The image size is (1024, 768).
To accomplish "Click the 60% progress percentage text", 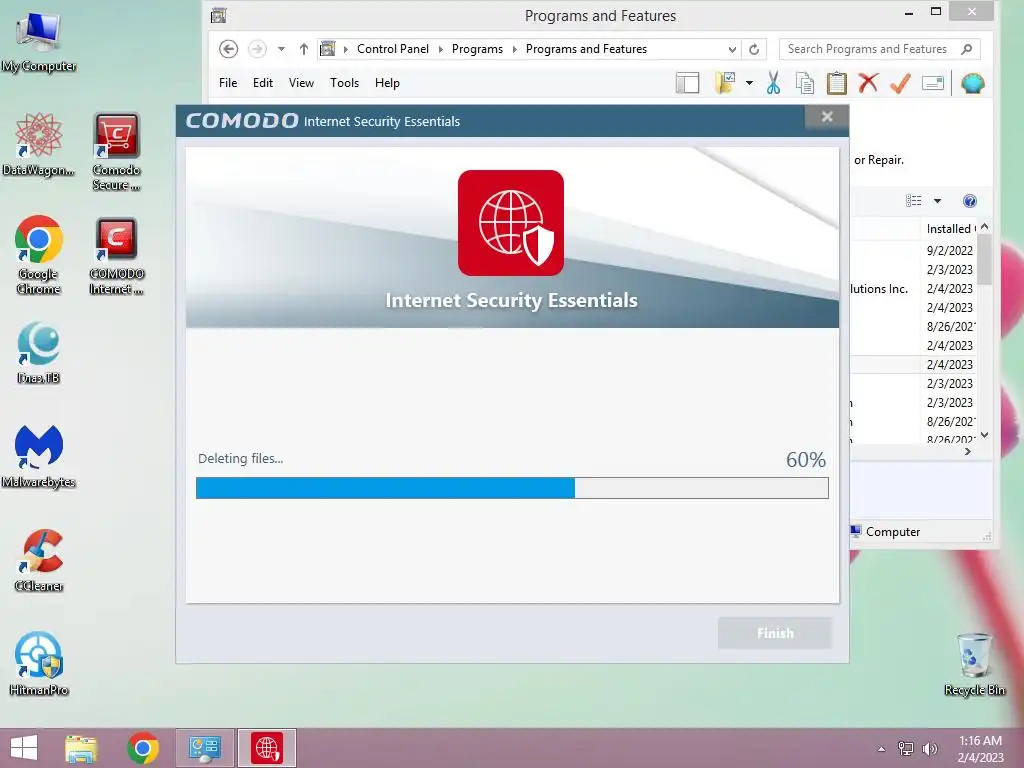I will 805,460.
